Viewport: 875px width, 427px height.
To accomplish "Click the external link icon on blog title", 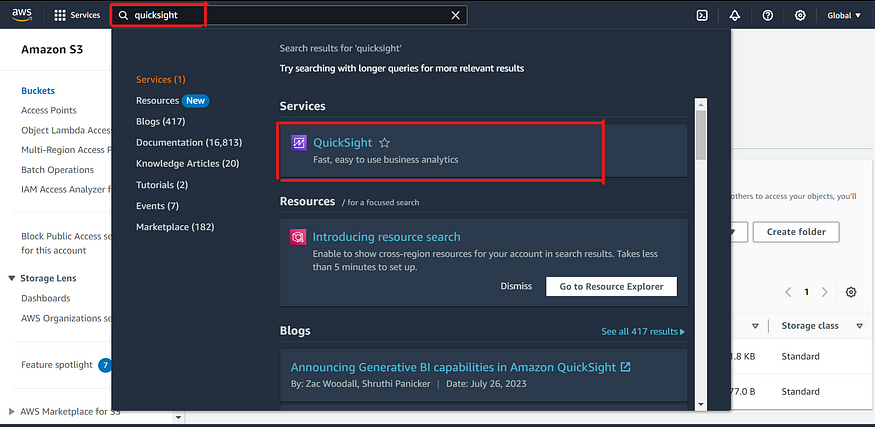I will tap(626, 367).
